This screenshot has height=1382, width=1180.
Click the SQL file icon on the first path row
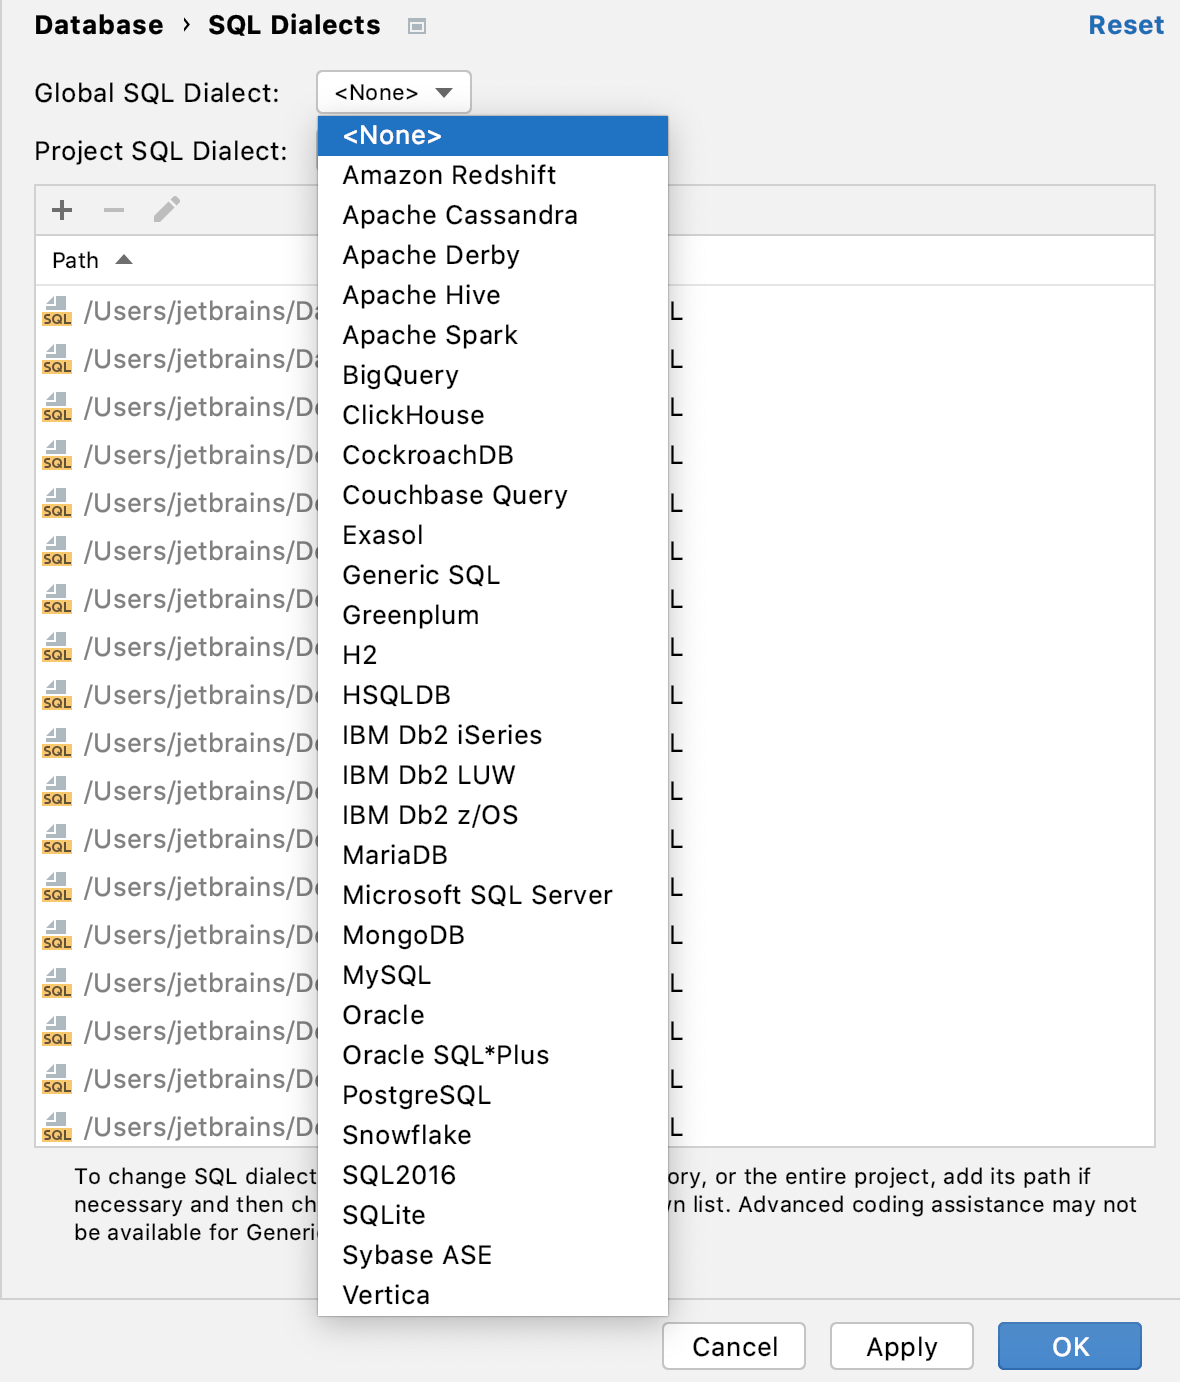click(57, 312)
